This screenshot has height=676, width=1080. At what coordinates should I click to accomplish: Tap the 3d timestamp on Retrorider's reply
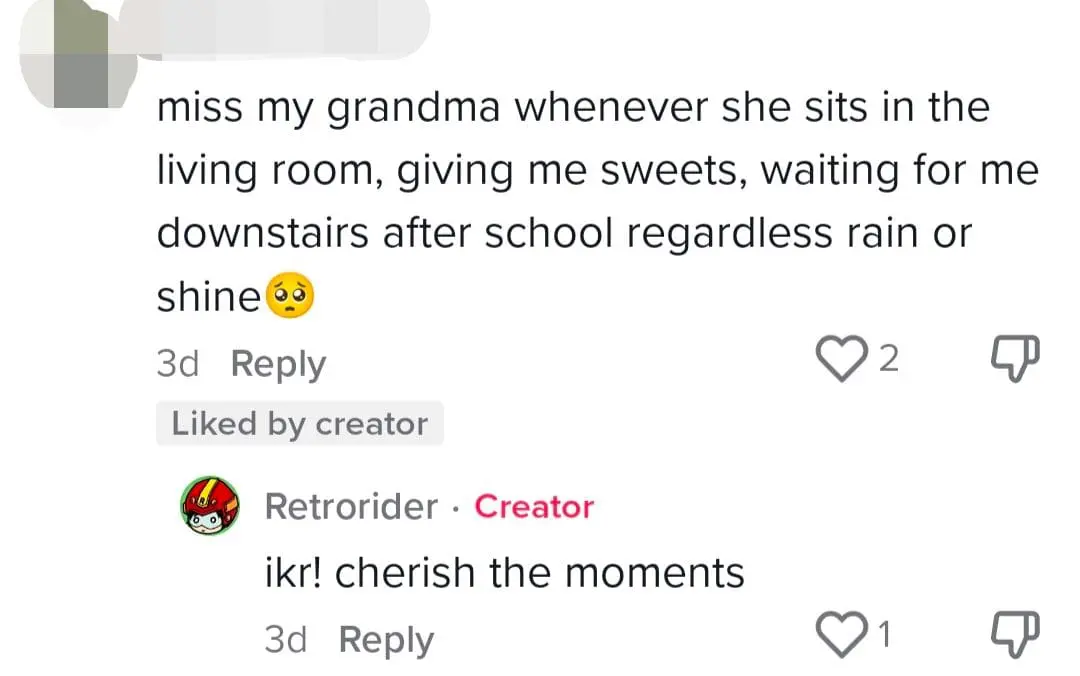pyautogui.click(x=286, y=639)
